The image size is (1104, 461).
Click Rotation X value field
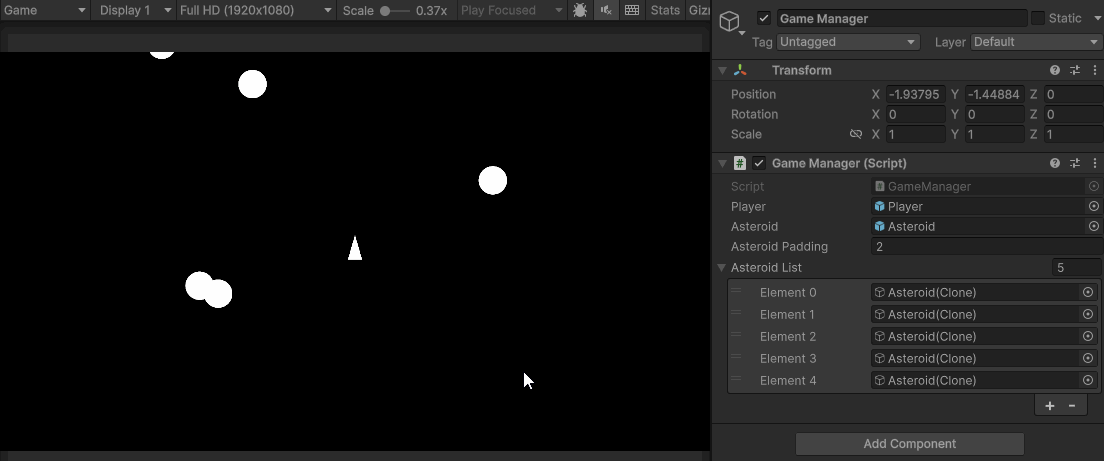[915, 114]
